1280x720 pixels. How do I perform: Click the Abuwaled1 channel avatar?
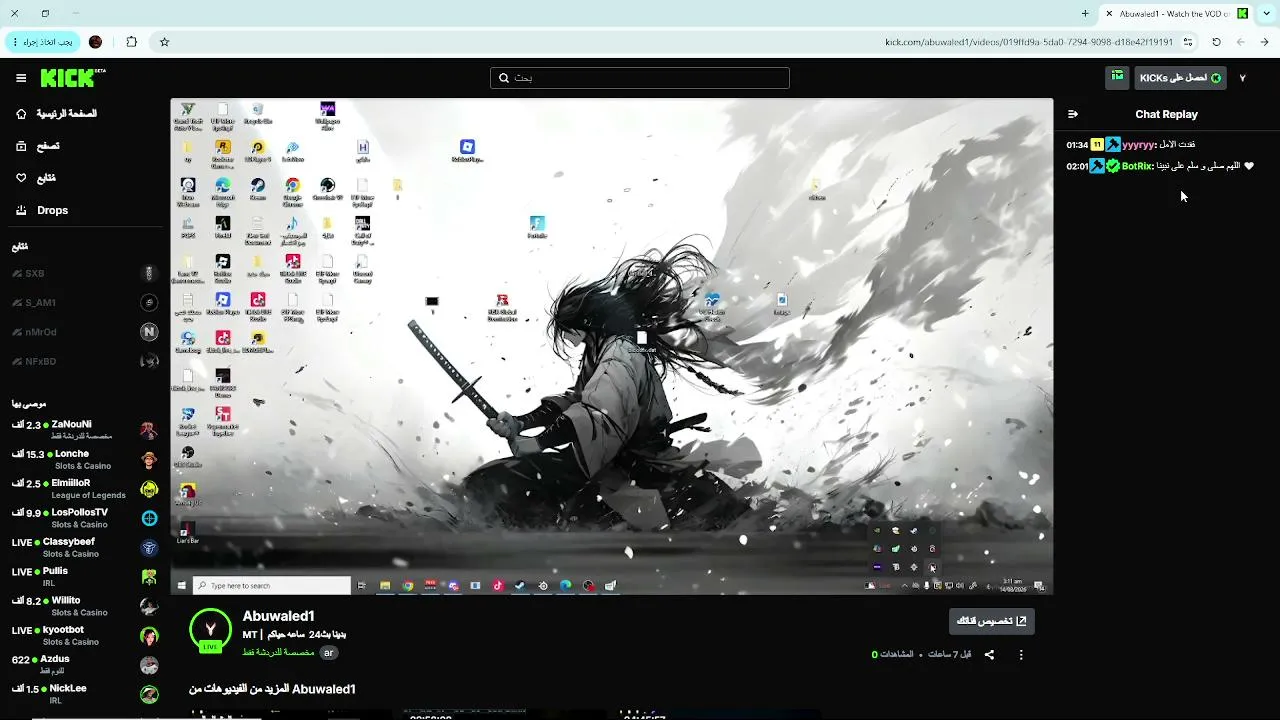210,630
